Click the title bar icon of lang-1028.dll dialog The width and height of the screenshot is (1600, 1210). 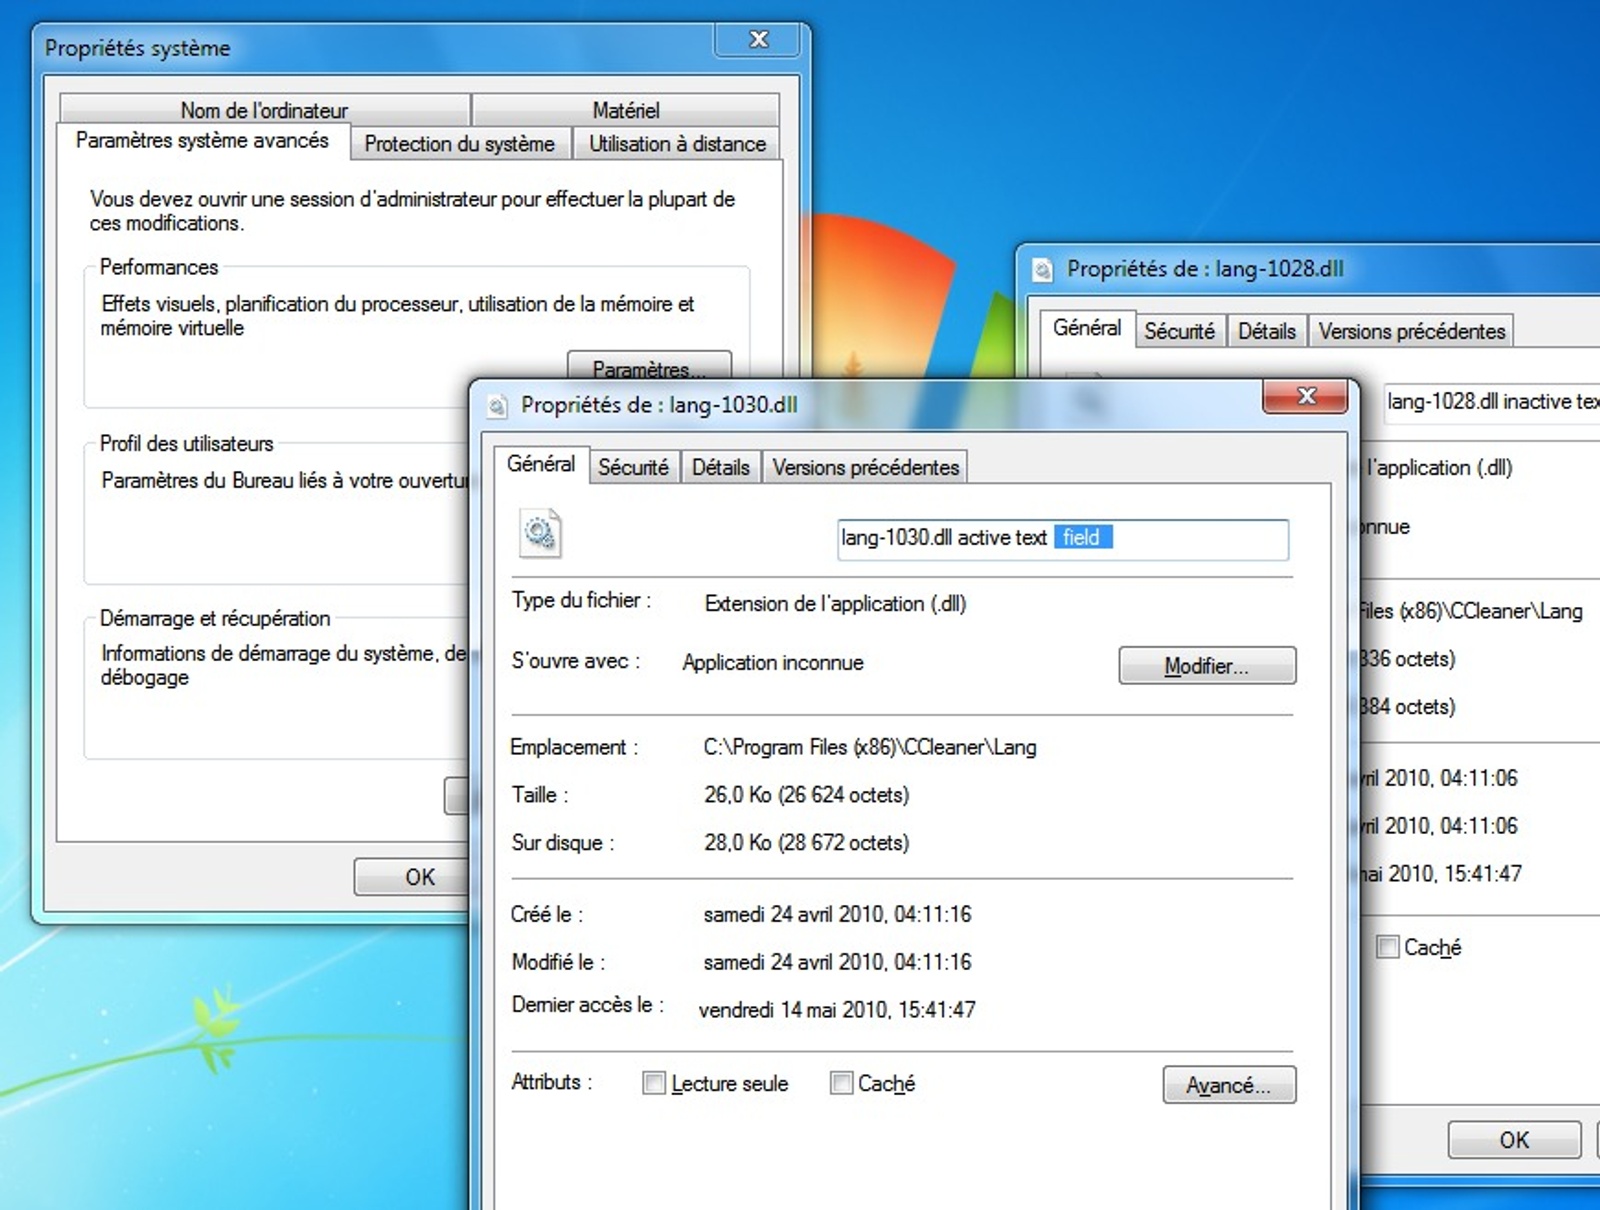click(x=1041, y=269)
